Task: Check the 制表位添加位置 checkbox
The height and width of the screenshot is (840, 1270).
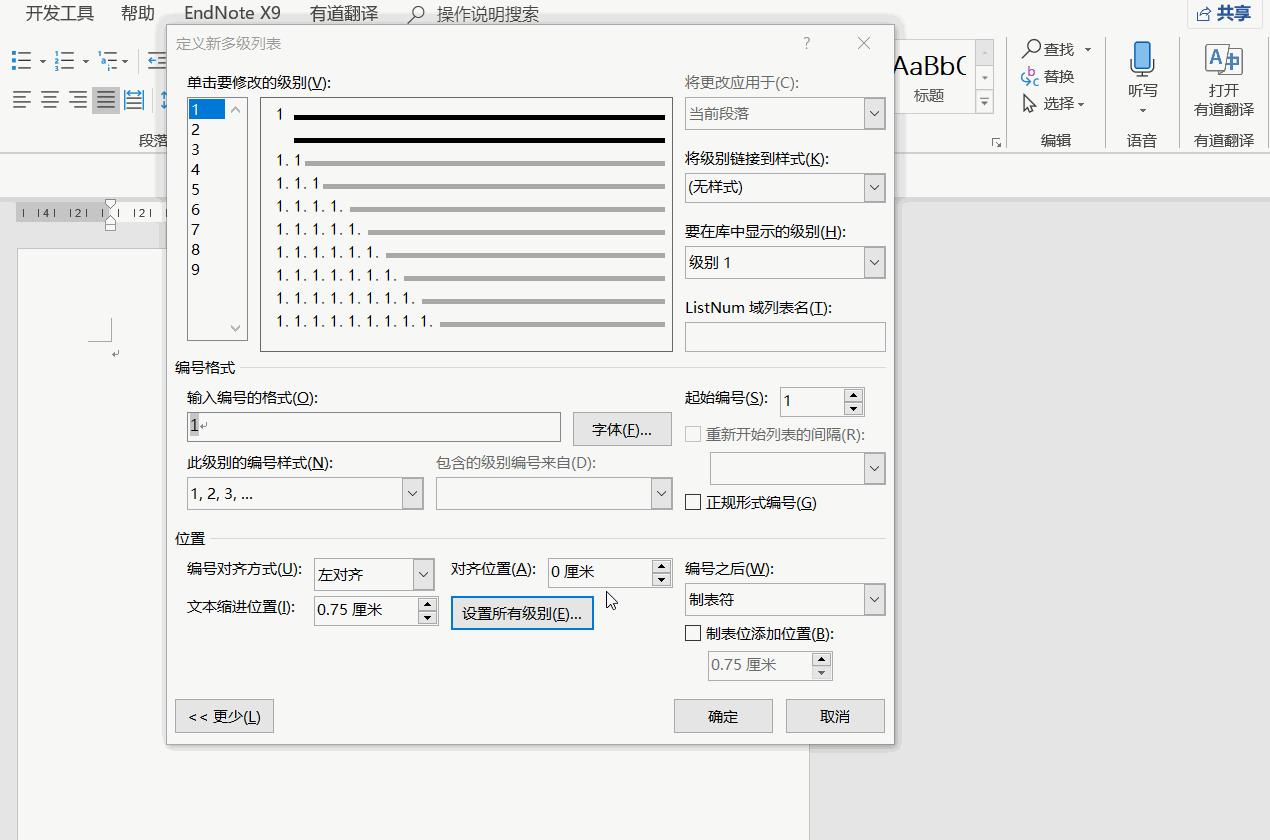Action: coord(691,633)
